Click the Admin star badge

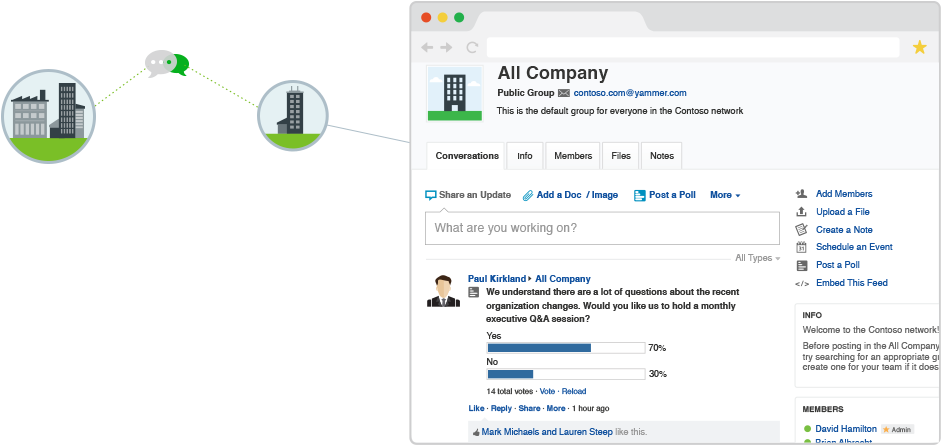(897, 429)
